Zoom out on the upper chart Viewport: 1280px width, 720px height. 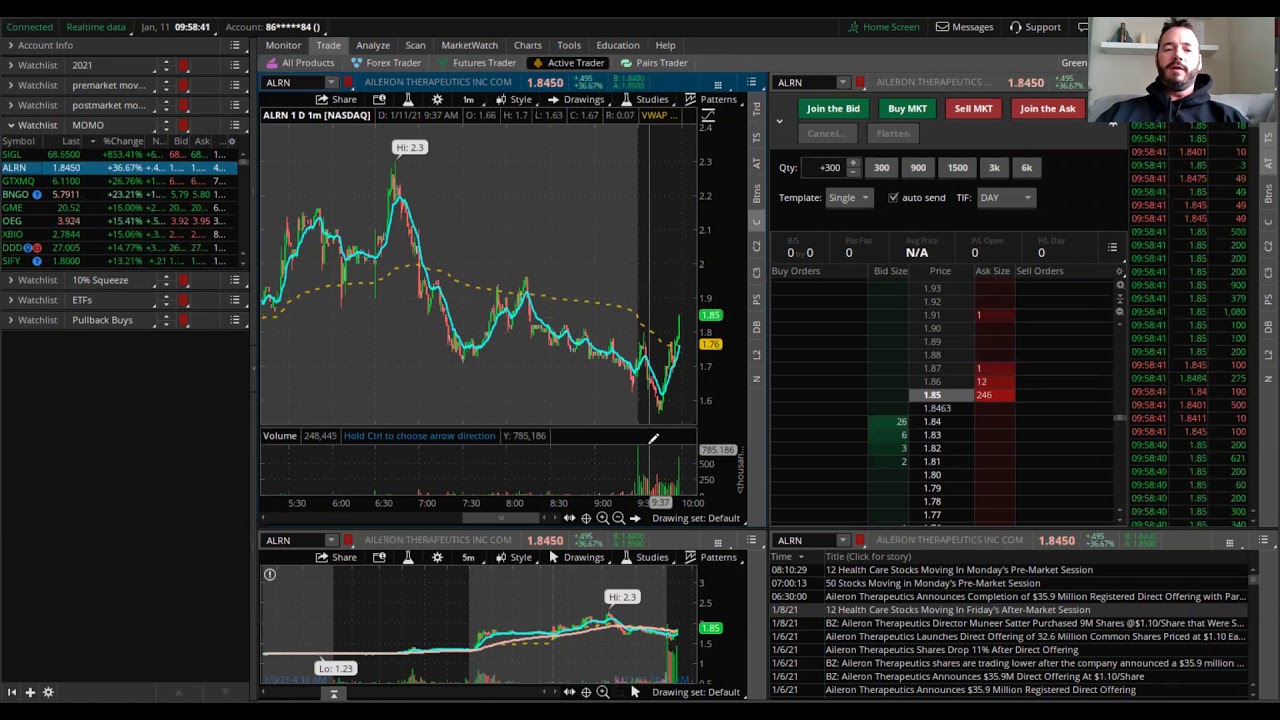tap(618, 518)
